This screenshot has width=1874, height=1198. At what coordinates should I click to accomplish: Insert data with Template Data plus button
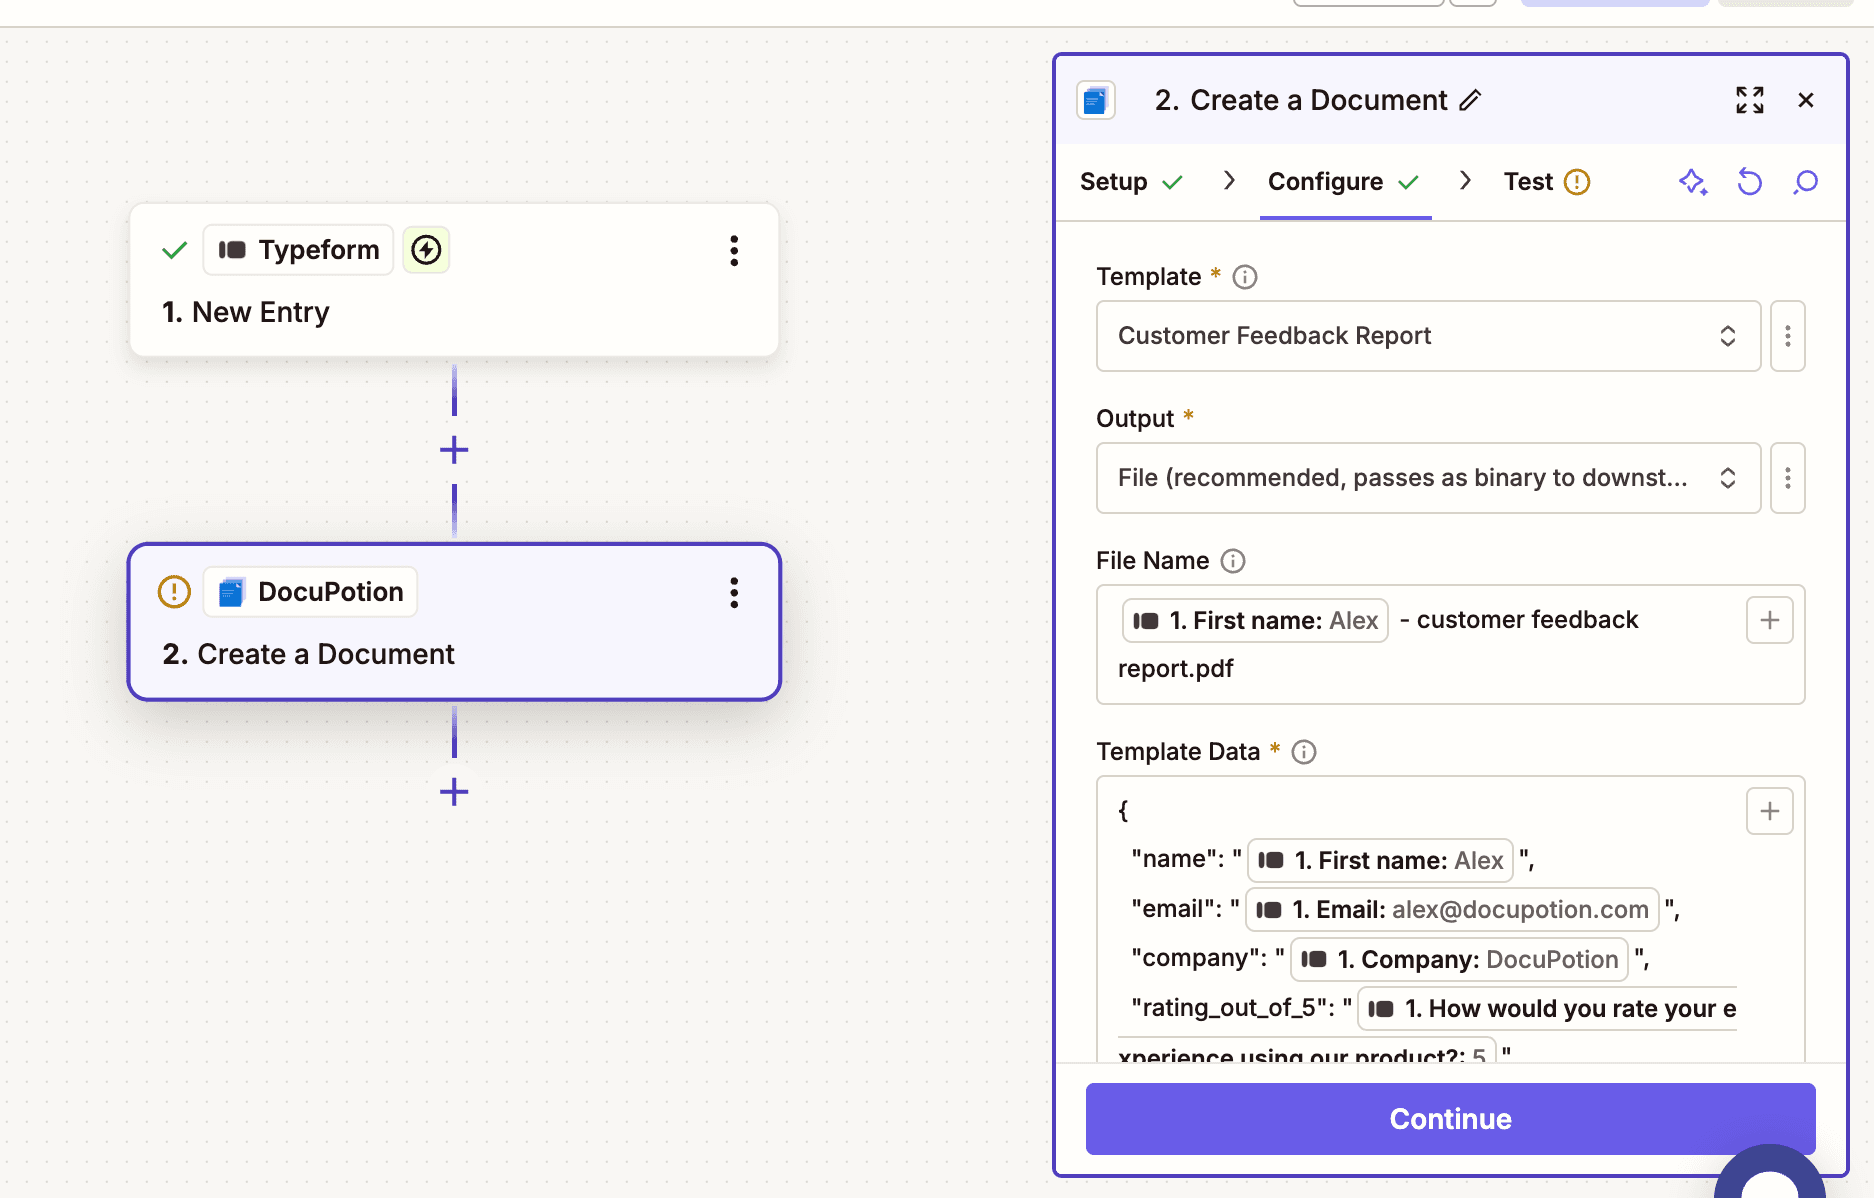click(1770, 811)
